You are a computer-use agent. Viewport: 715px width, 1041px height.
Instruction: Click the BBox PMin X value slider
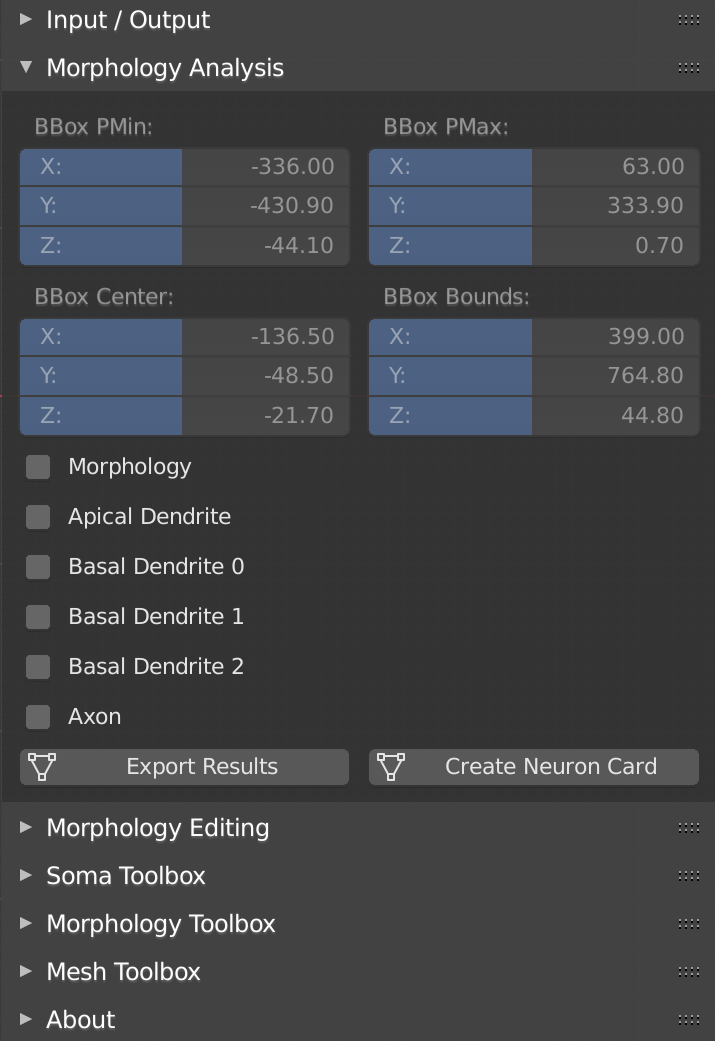pos(184,167)
